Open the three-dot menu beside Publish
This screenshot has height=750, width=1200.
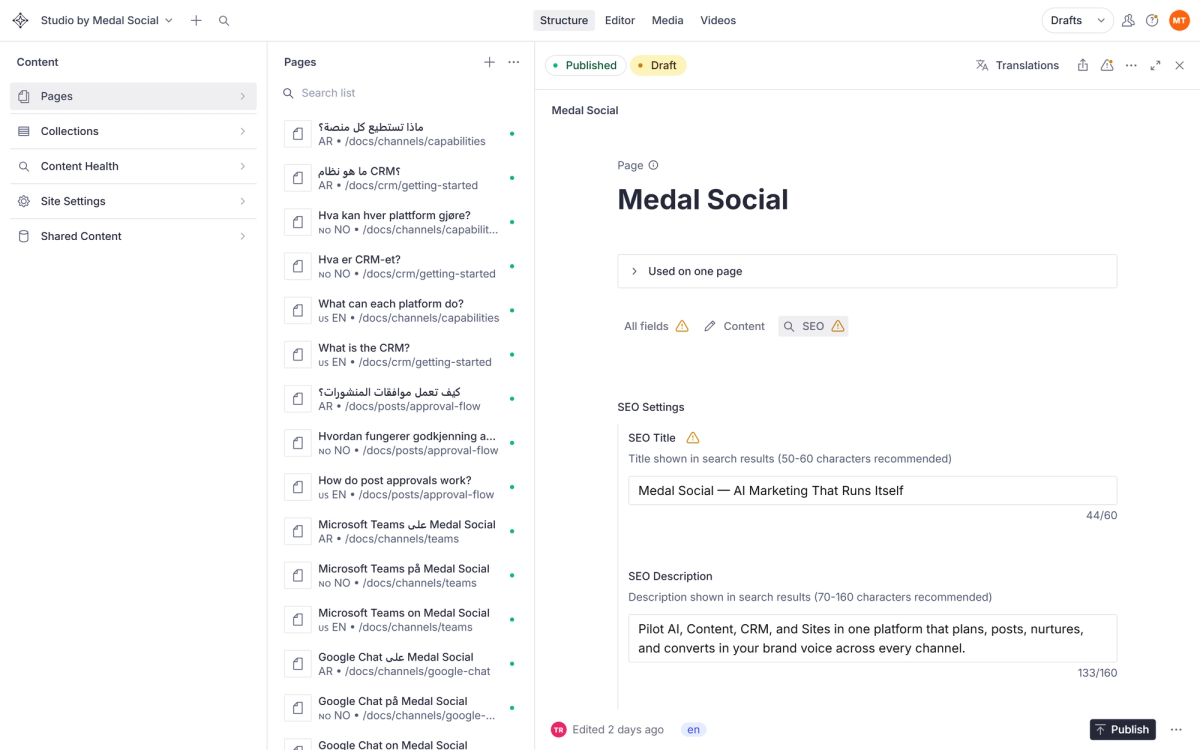[1176, 730]
